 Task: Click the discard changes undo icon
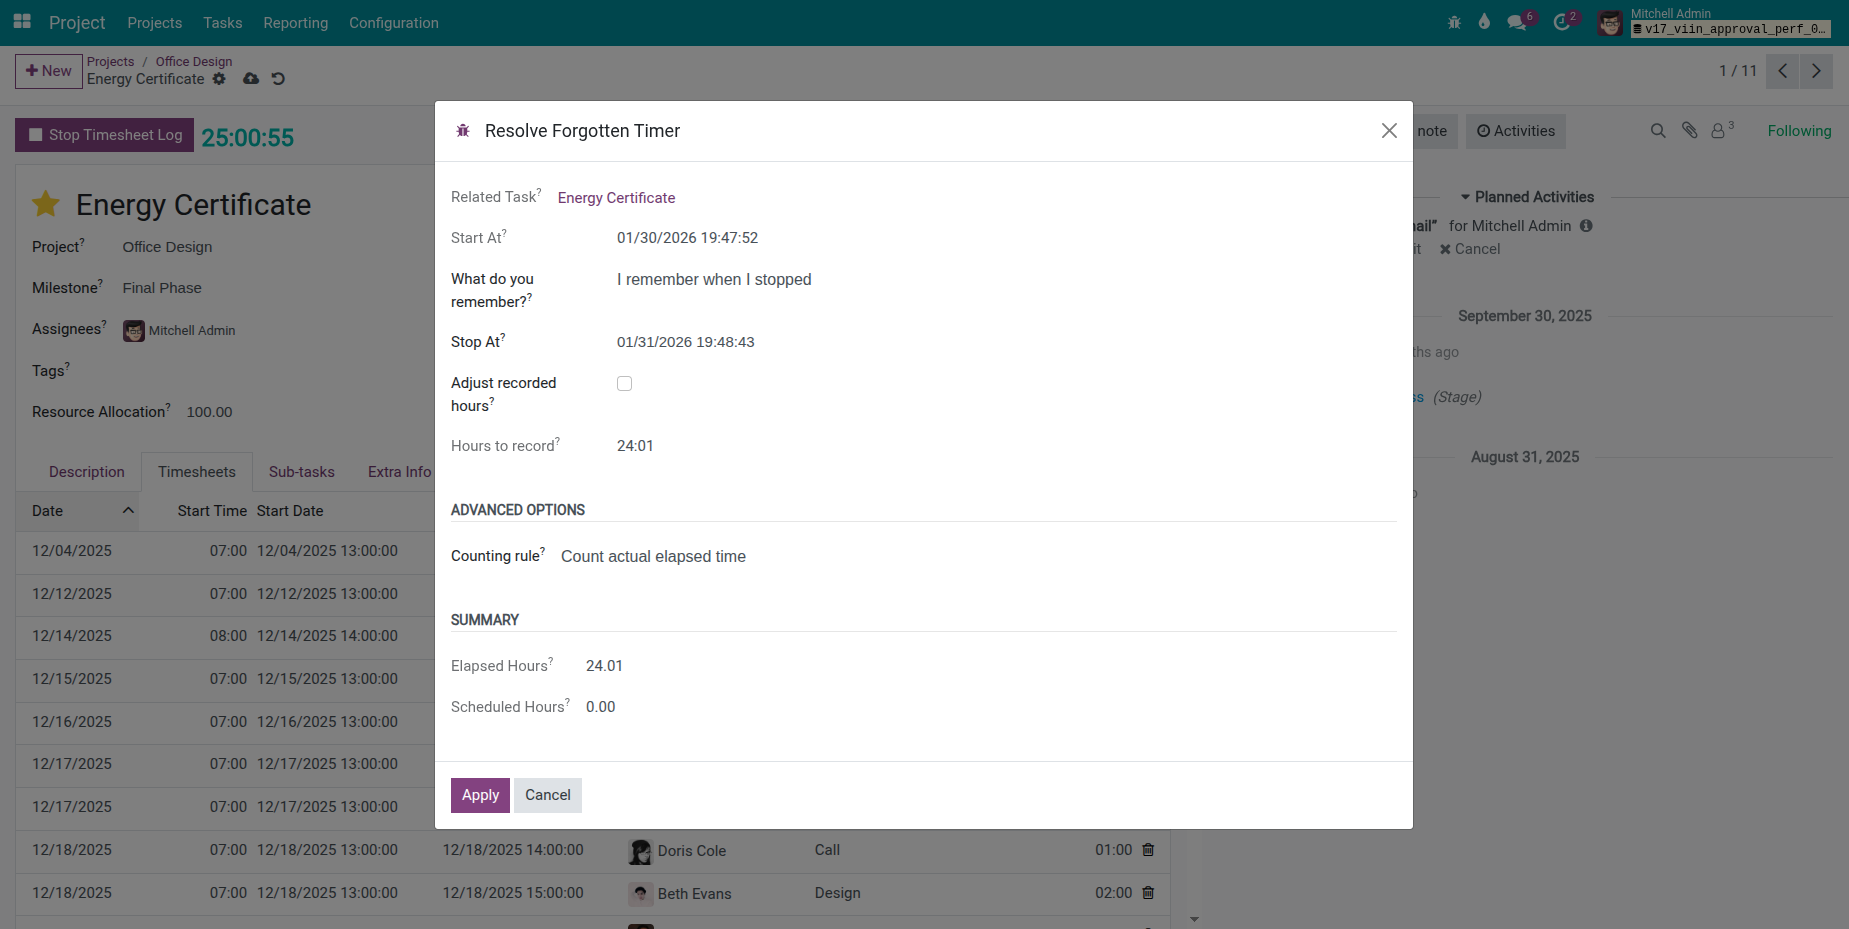[x=278, y=79]
